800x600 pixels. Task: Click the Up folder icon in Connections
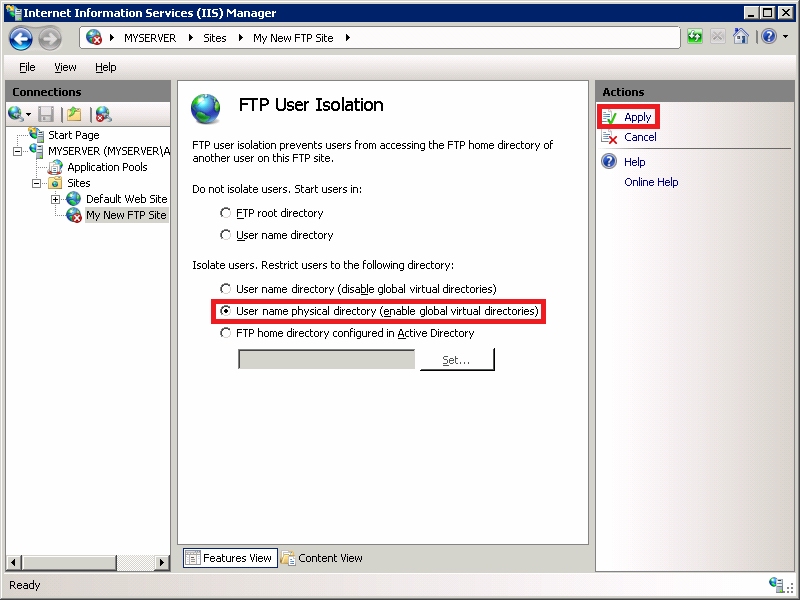(74, 114)
